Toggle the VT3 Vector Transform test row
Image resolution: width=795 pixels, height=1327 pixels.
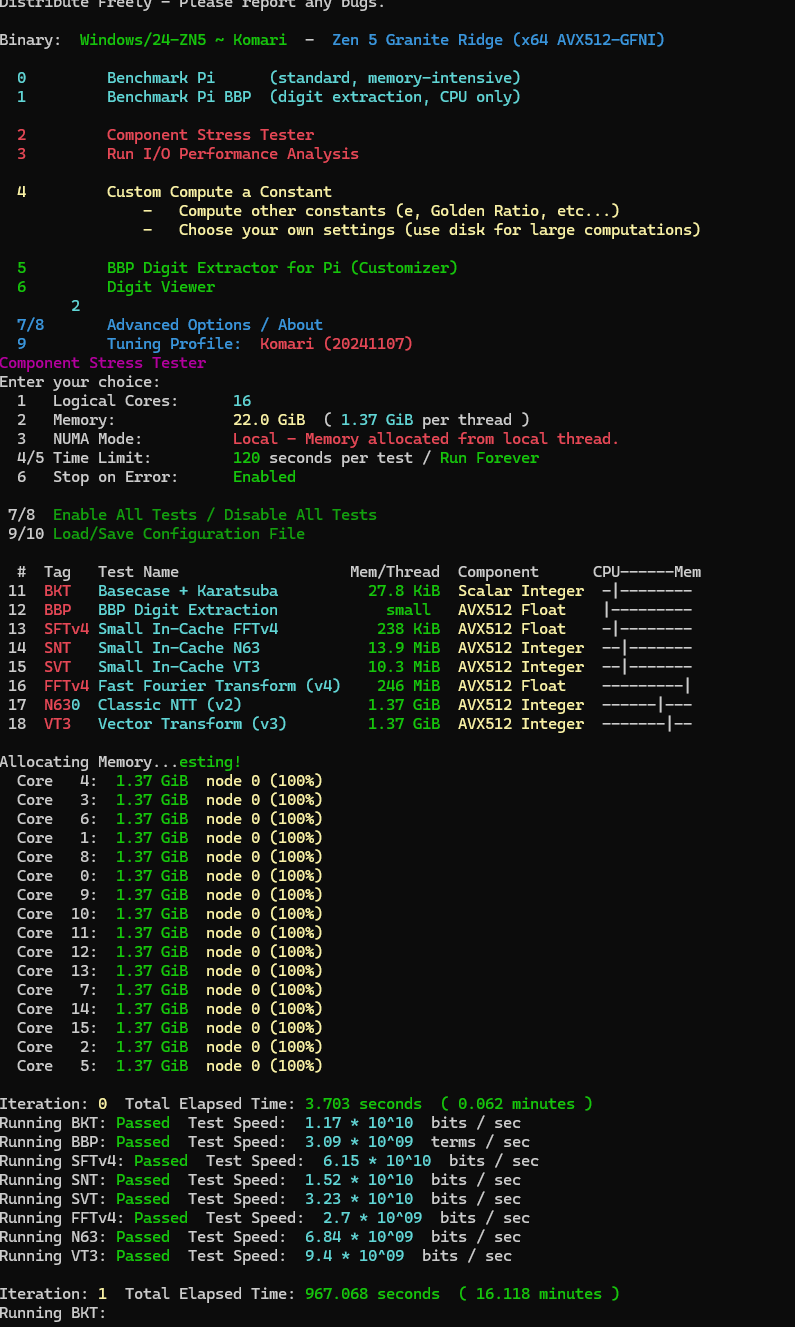pos(191,724)
